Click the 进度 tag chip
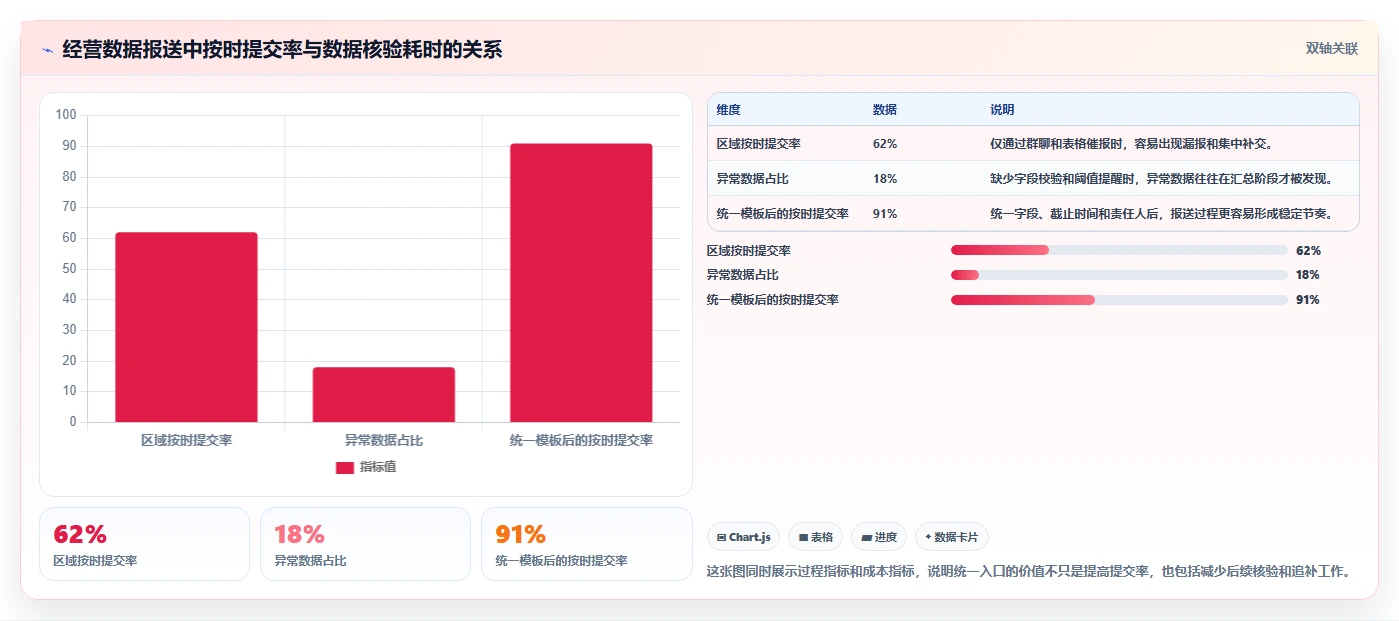The image size is (1399, 621). pyautogui.click(x=879, y=537)
